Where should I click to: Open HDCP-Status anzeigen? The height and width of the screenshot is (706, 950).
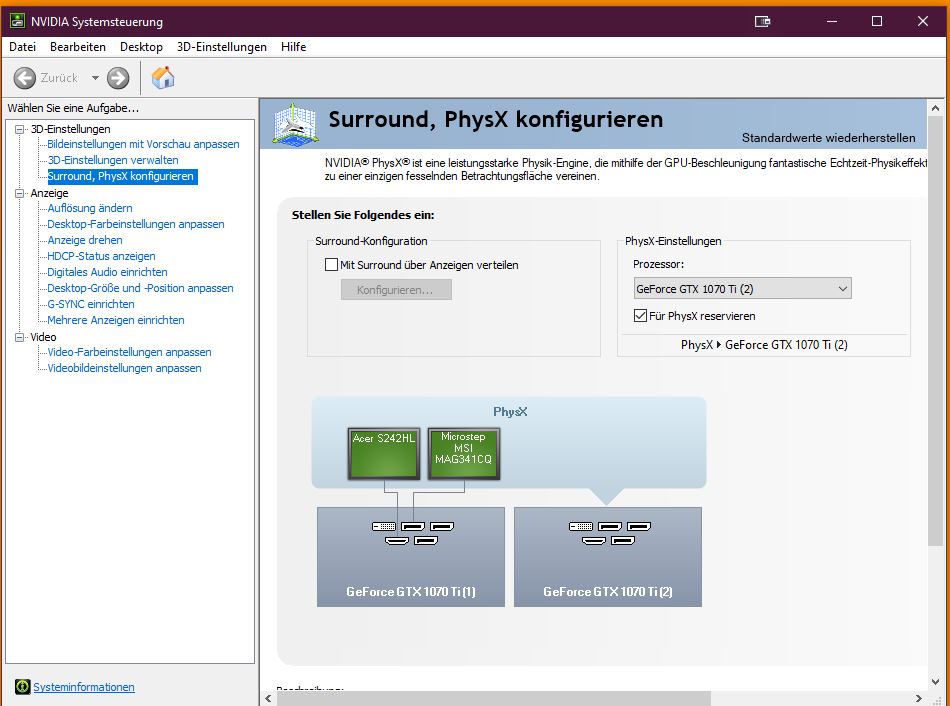tap(101, 256)
